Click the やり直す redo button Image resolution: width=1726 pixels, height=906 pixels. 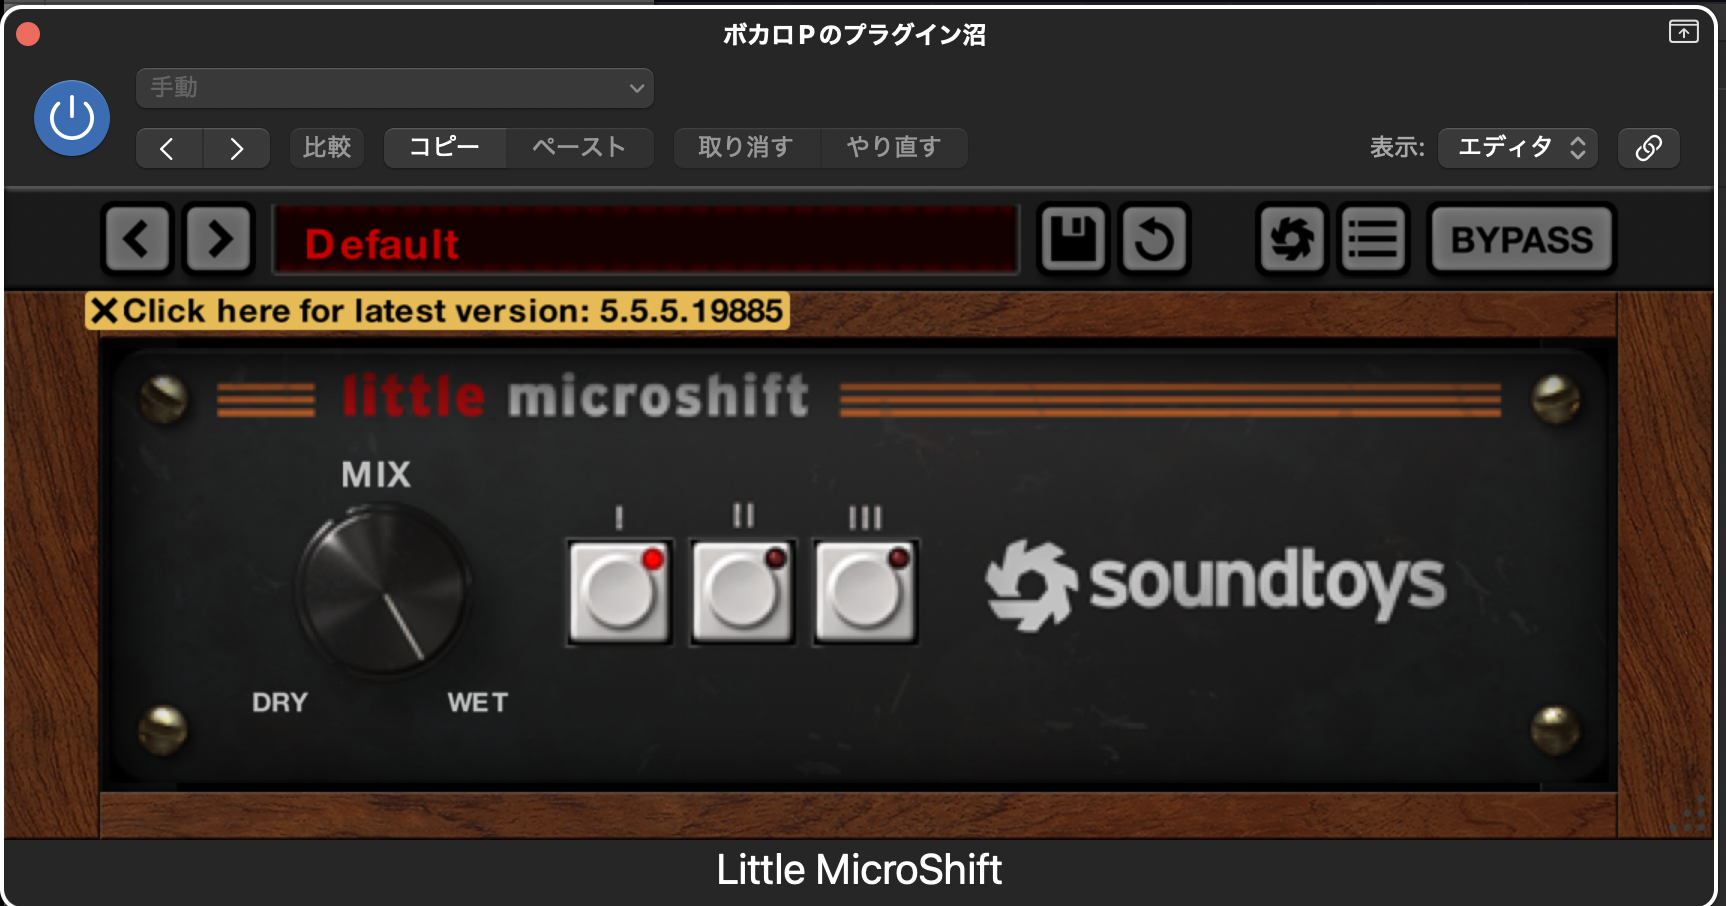(x=894, y=148)
